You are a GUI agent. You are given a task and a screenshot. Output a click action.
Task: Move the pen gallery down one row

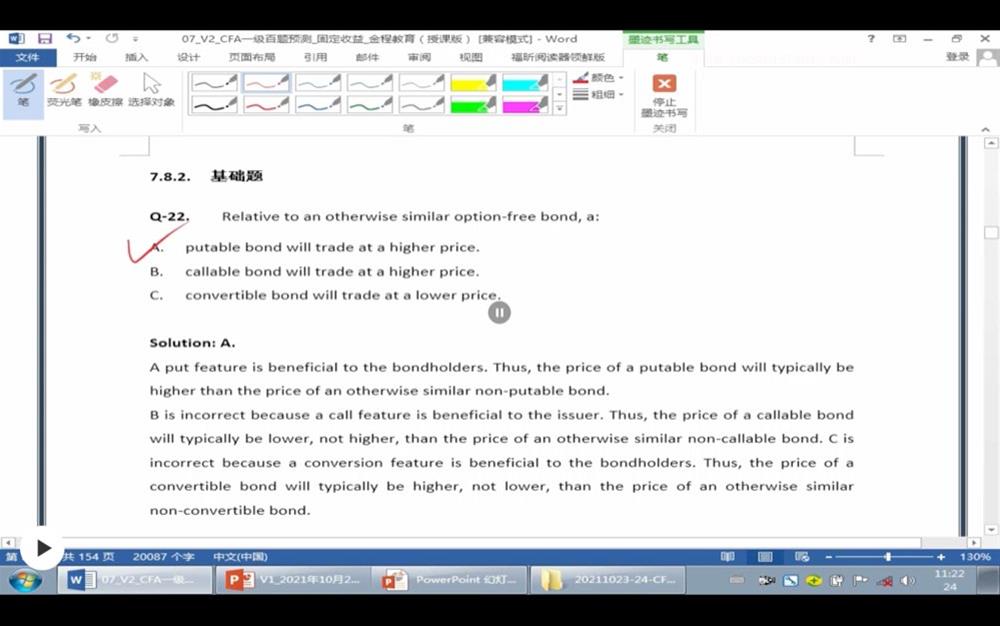(x=559, y=94)
